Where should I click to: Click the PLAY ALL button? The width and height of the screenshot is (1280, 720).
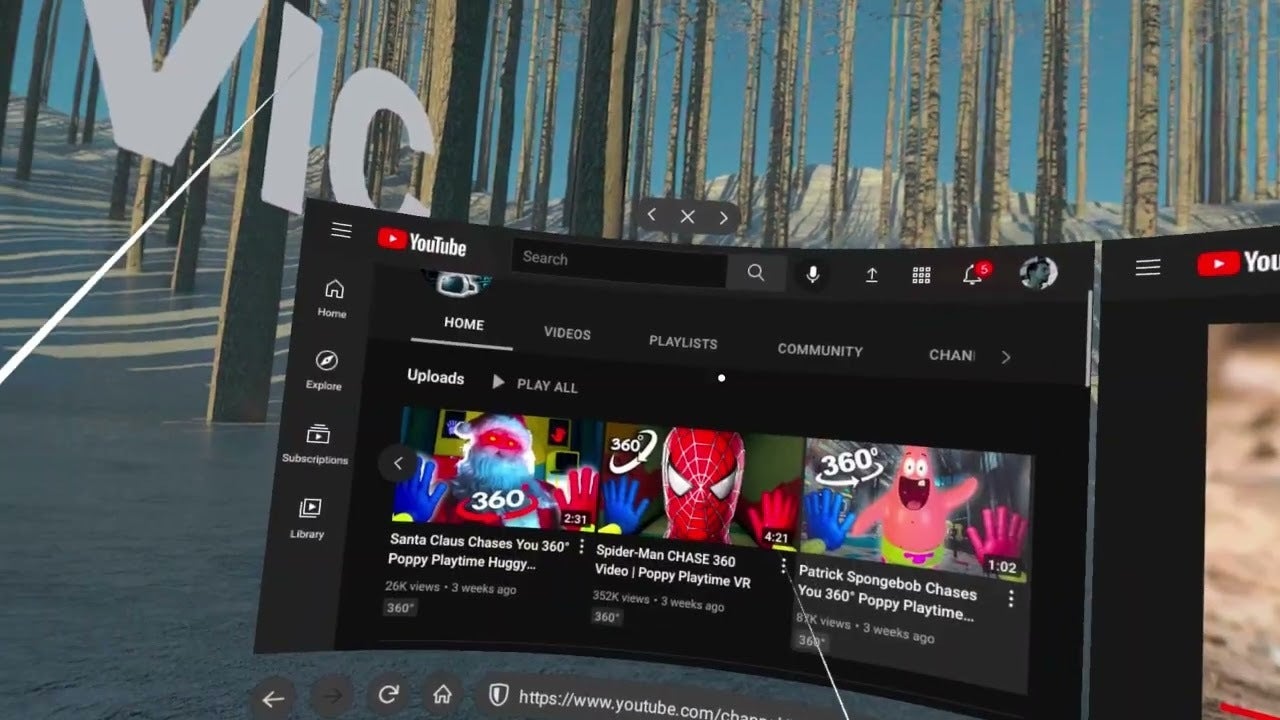[535, 384]
